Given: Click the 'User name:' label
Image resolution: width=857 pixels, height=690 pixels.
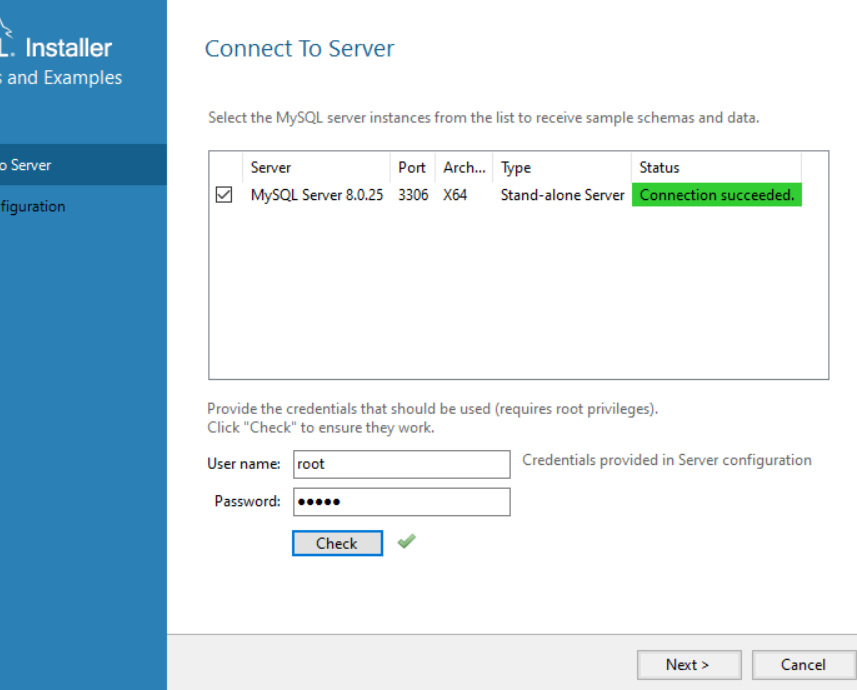Looking at the screenshot, I should [244, 464].
